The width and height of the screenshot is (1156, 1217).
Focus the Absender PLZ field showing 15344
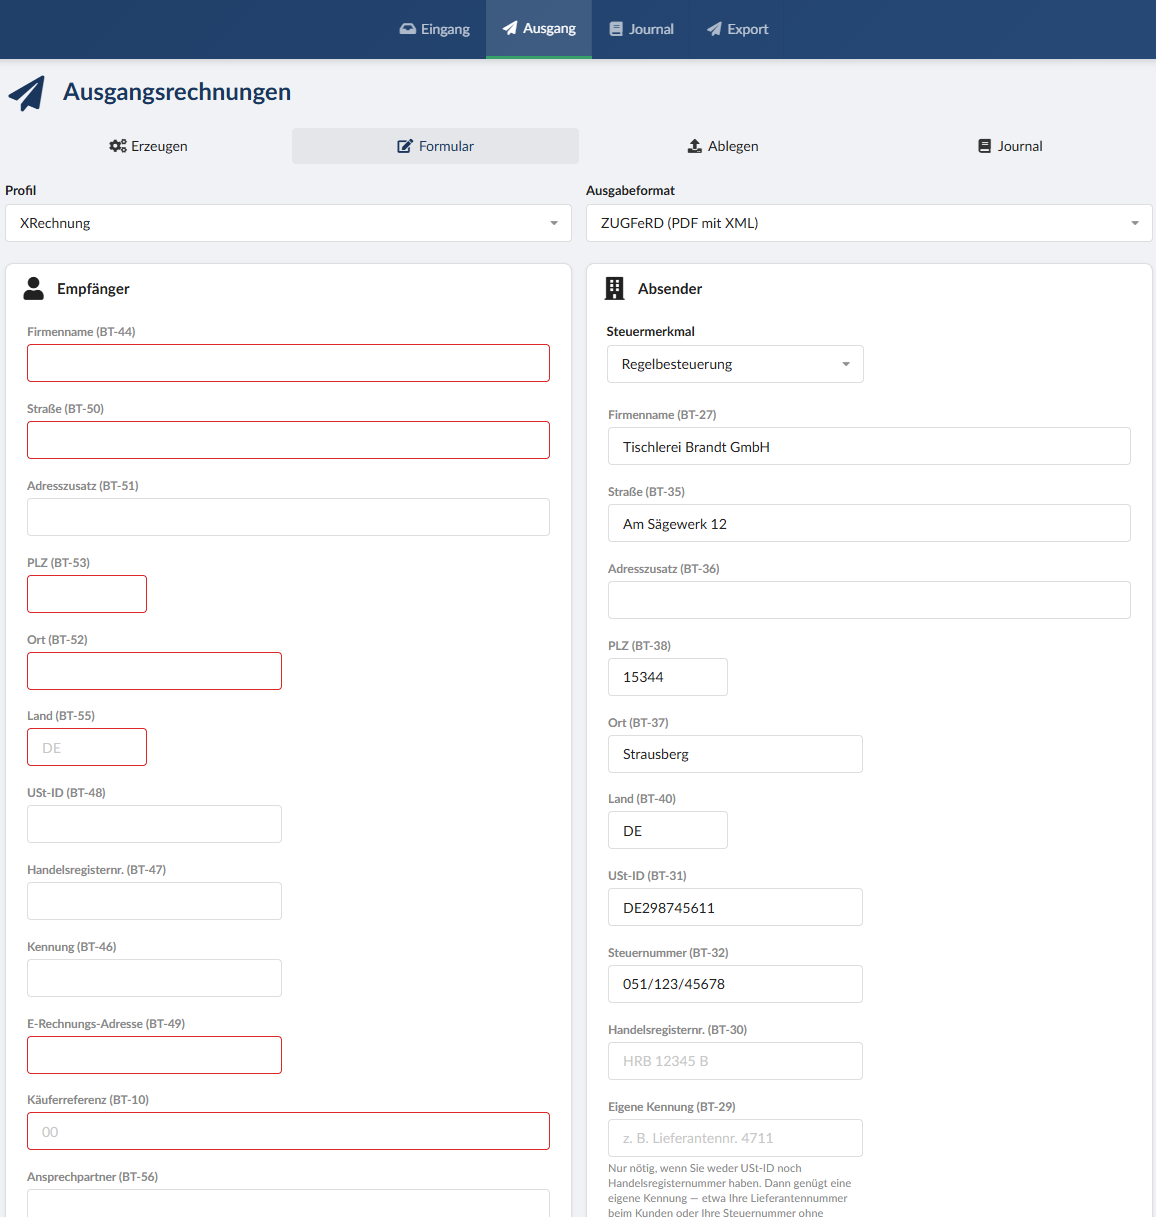pyautogui.click(x=668, y=677)
